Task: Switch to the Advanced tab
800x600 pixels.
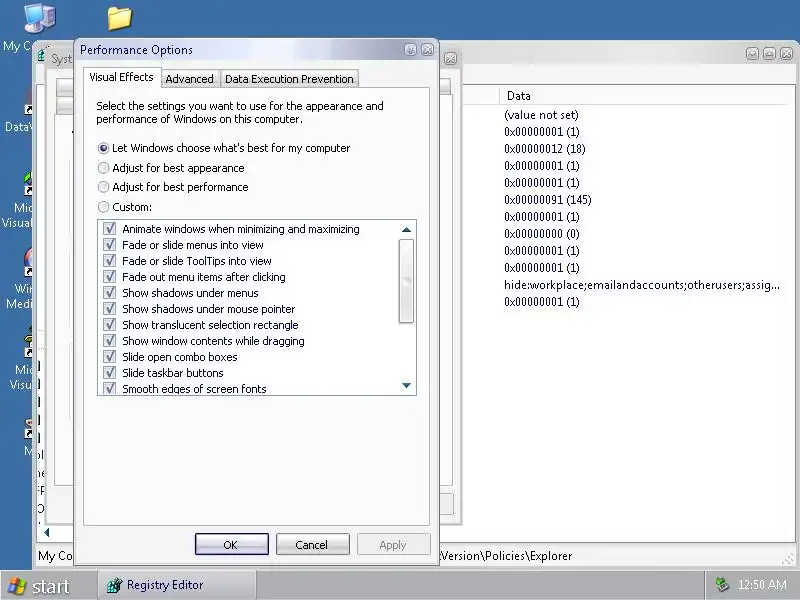Action: click(189, 79)
